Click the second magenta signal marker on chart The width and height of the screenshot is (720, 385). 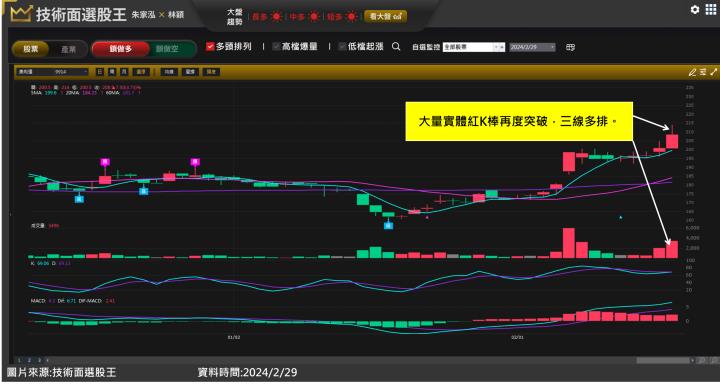click(196, 162)
